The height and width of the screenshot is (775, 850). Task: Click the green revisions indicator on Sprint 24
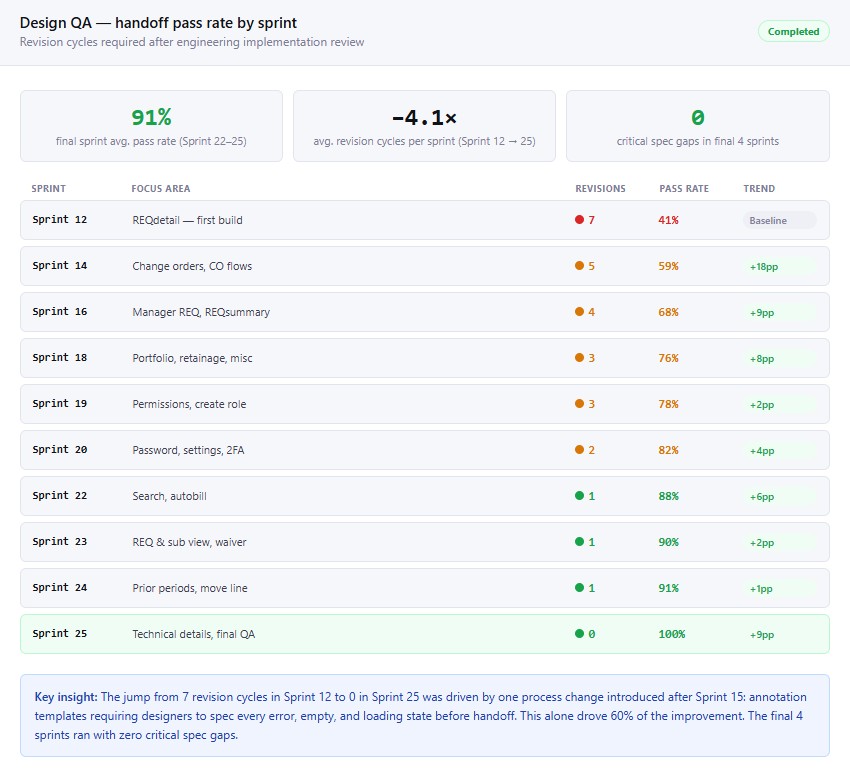[579, 588]
